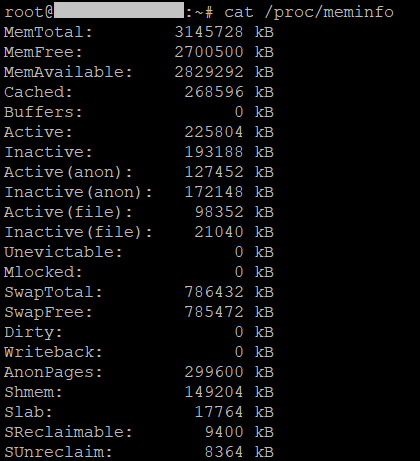Image resolution: width=420 pixels, height=461 pixels.
Task: Click the SwapTotal value 786432
Action: [214, 292]
